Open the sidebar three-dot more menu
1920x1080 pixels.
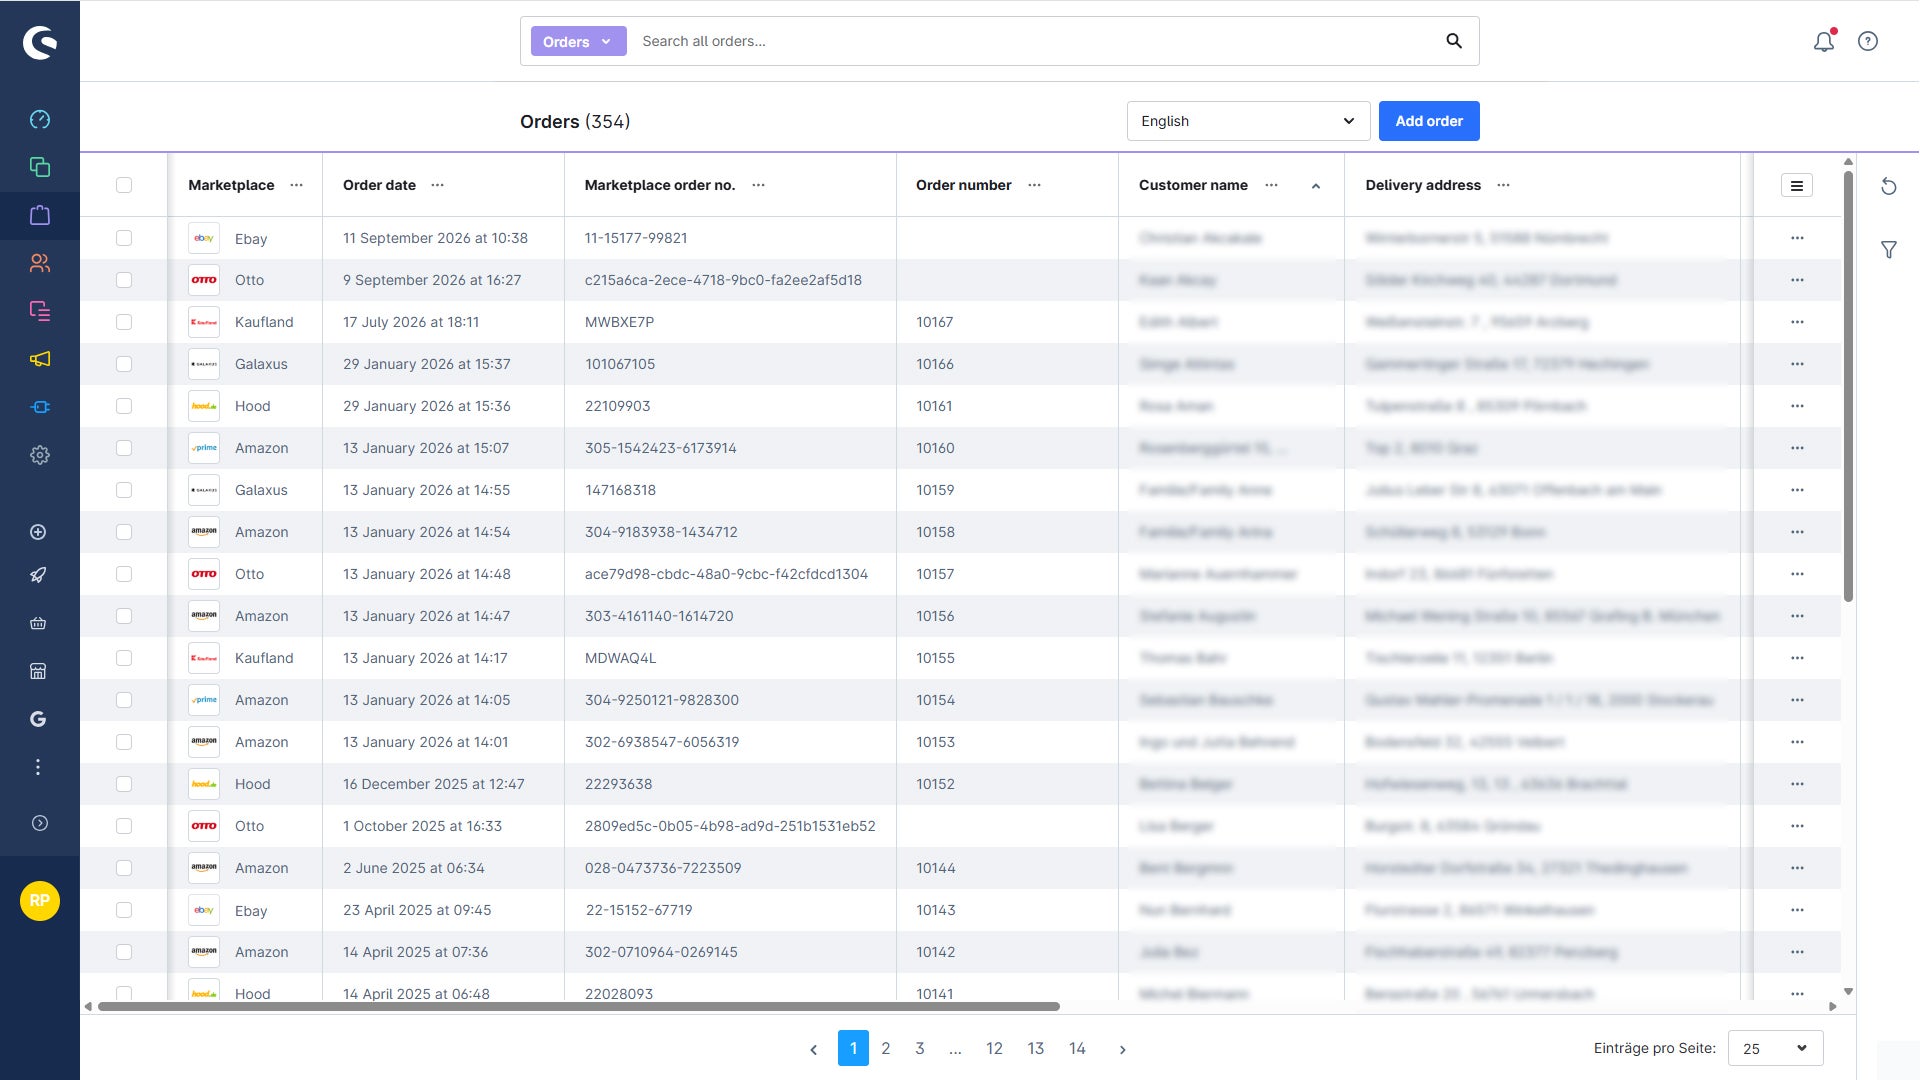pyautogui.click(x=38, y=767)
